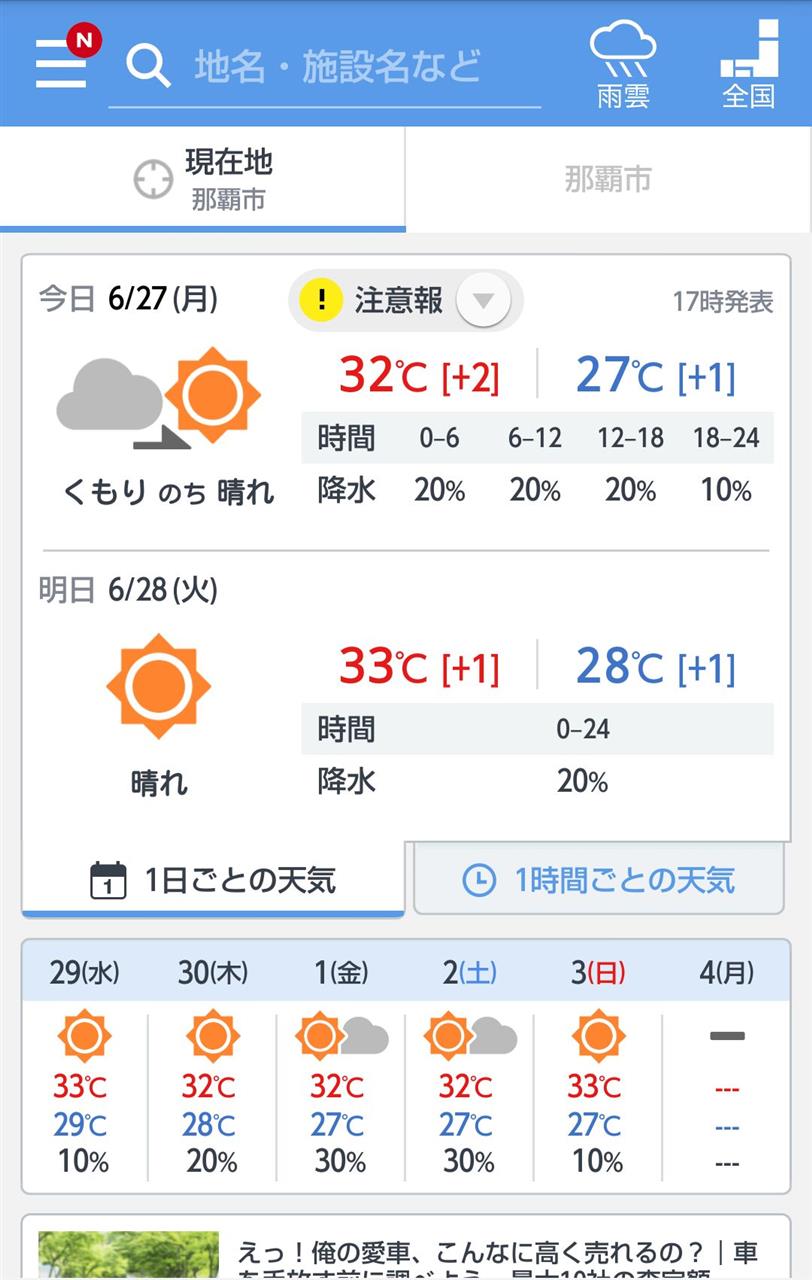The image size is (812, 1280).
Task: Switch to the 現在地 那覇市 tab
Action: click(x=203, y=180)
